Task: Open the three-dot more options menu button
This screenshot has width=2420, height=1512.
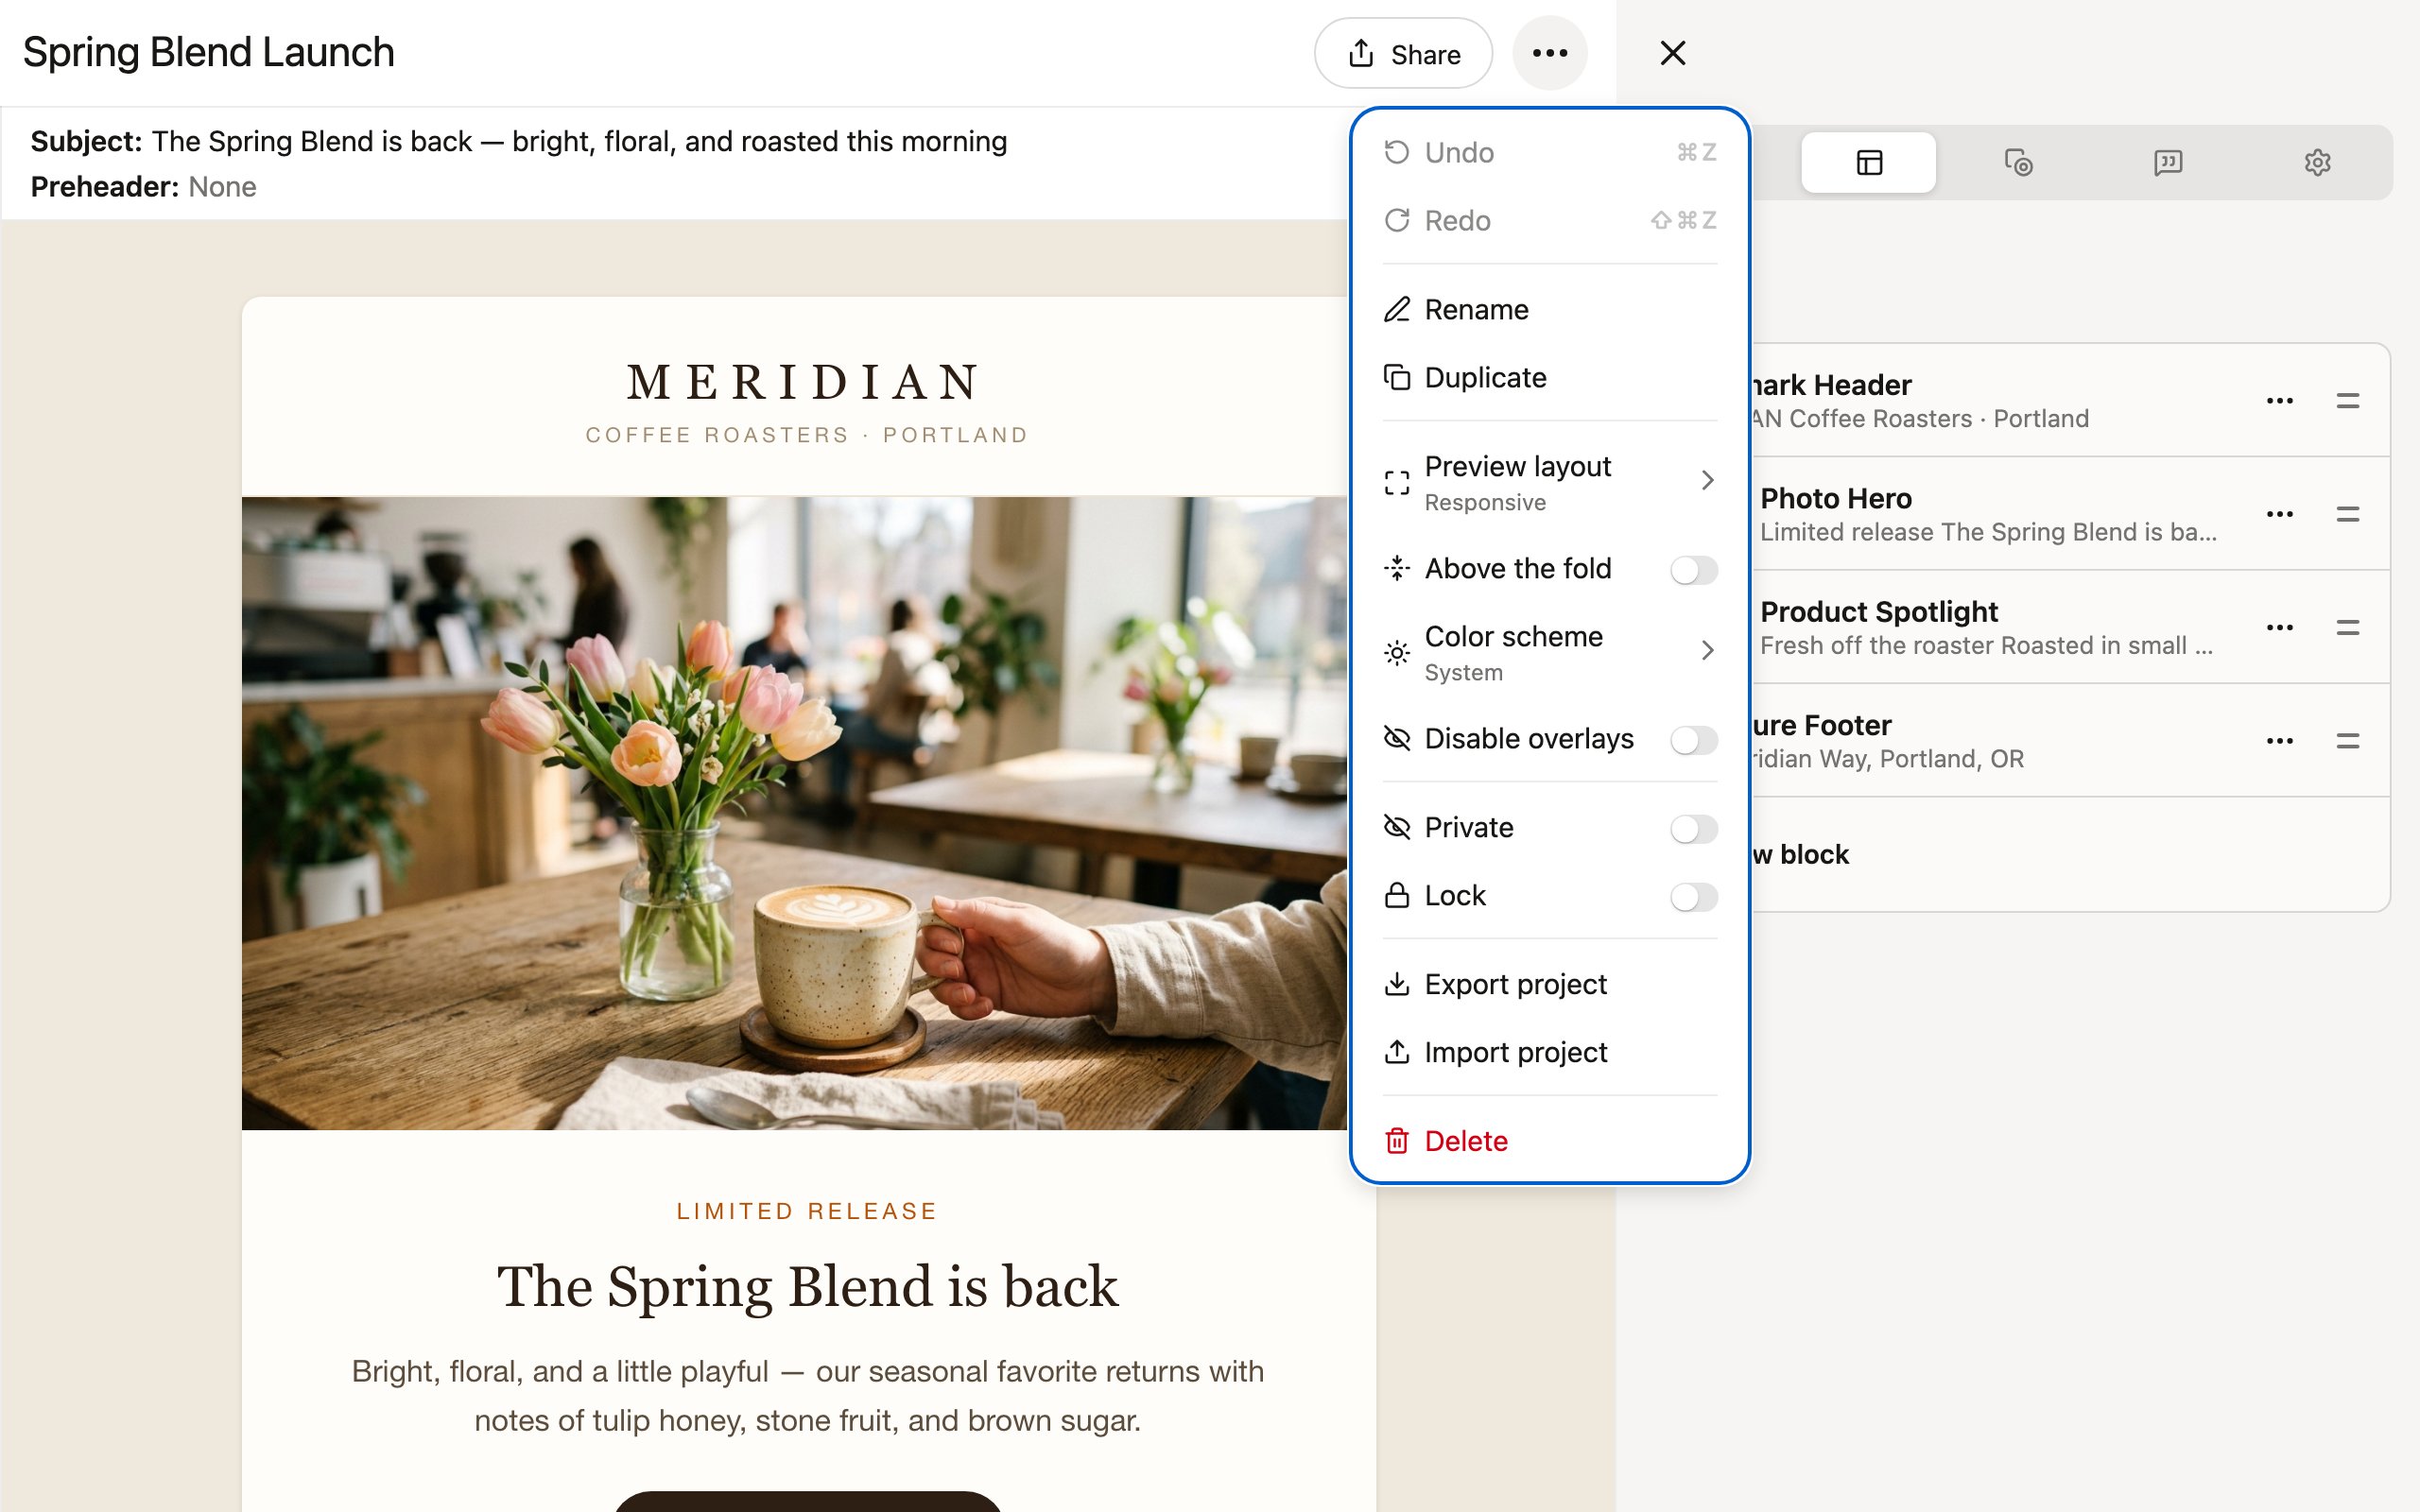Action: coord(1549,53)
